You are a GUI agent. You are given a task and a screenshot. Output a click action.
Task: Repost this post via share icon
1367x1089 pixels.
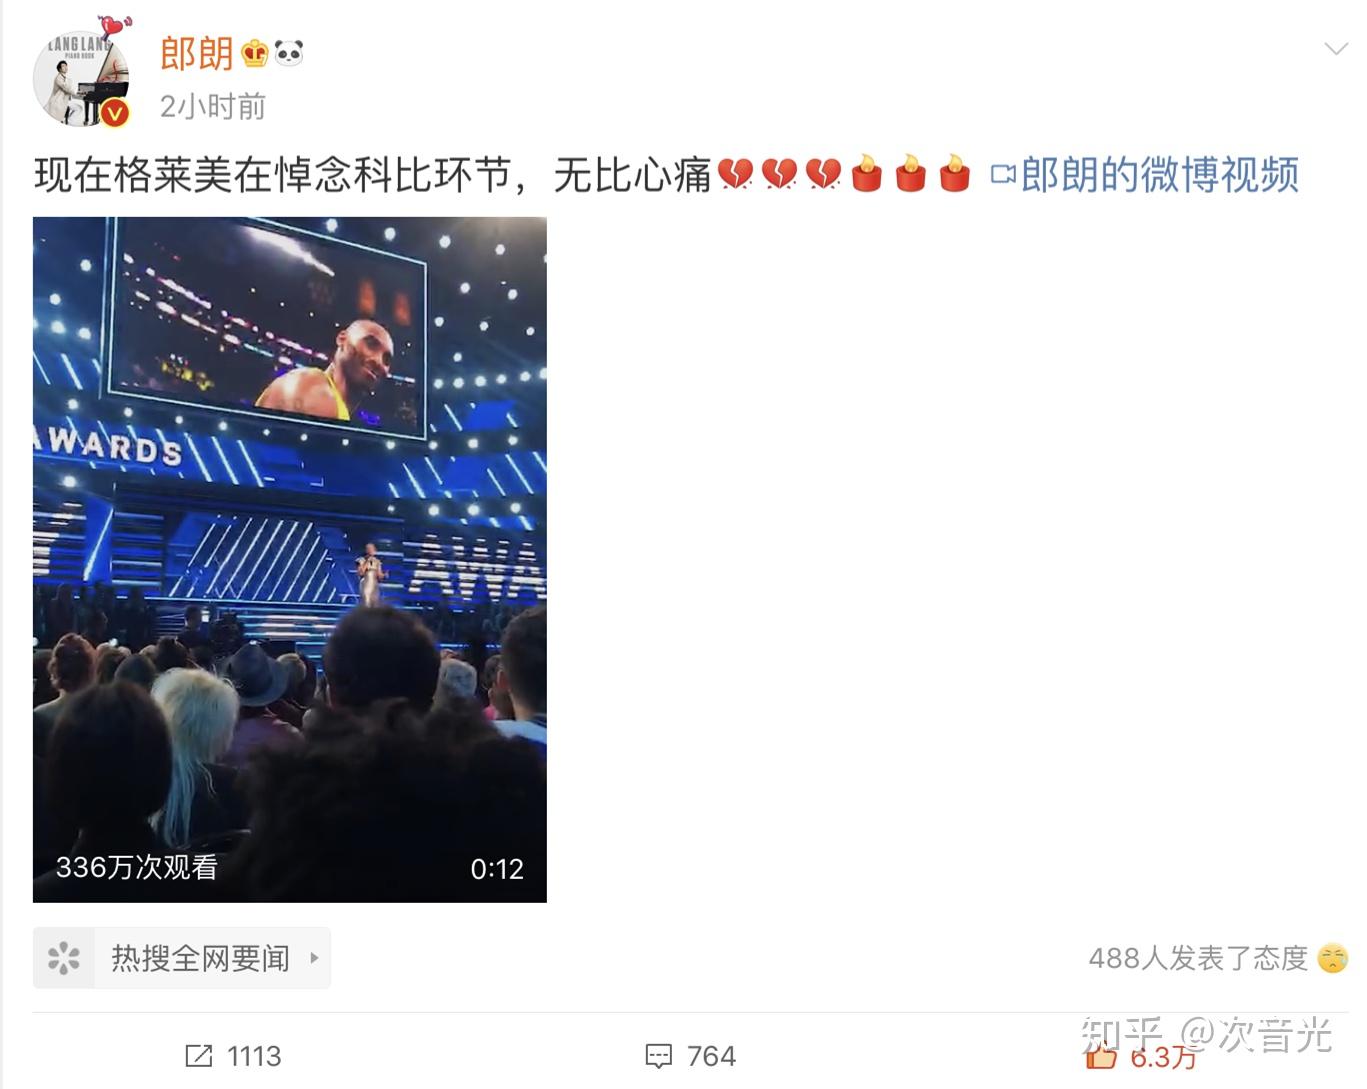(x=199, y=1056)
